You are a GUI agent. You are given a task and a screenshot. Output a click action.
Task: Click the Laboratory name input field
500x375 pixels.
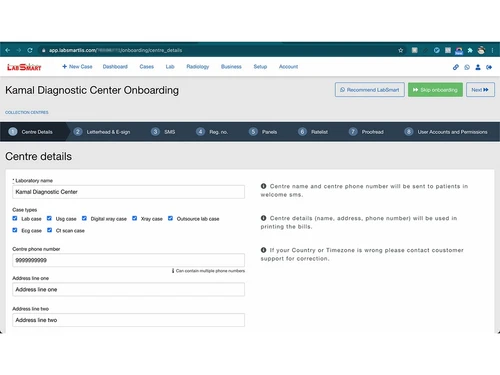(x=128, y=192)
